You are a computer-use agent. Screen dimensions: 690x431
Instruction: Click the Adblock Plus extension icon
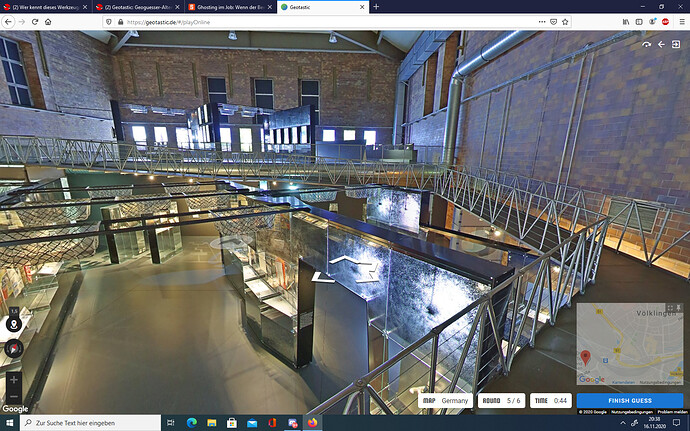(x=665, y=22)
